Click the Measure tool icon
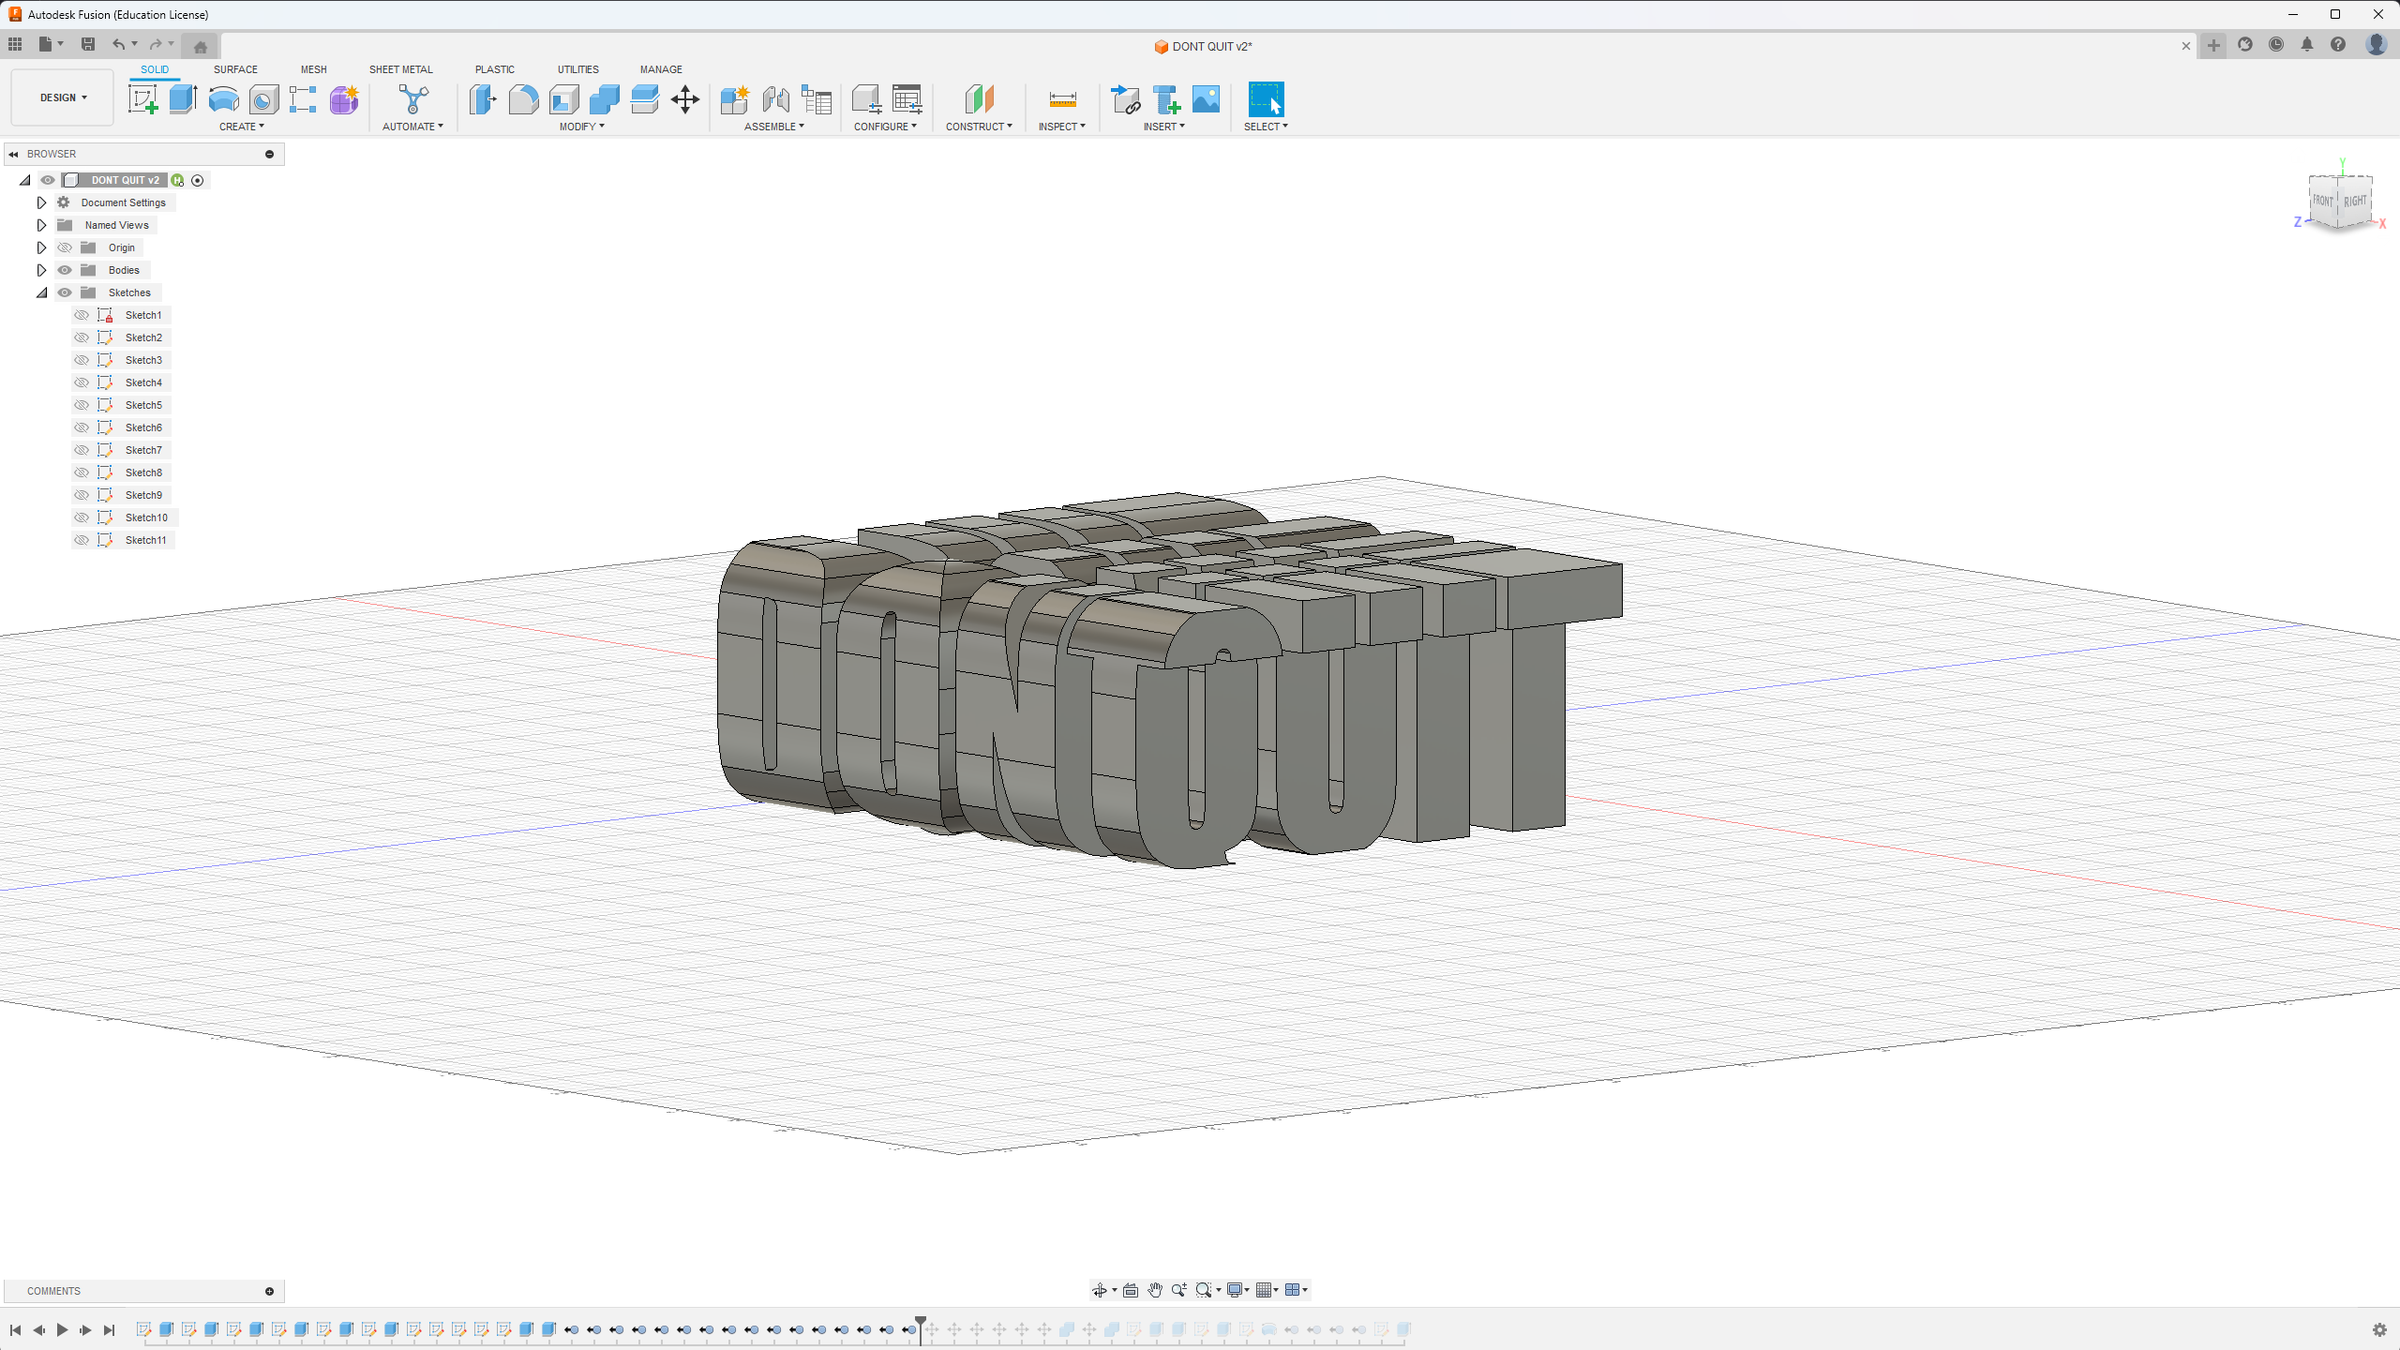The image size is (2400, 1350). coord(1062,99)
